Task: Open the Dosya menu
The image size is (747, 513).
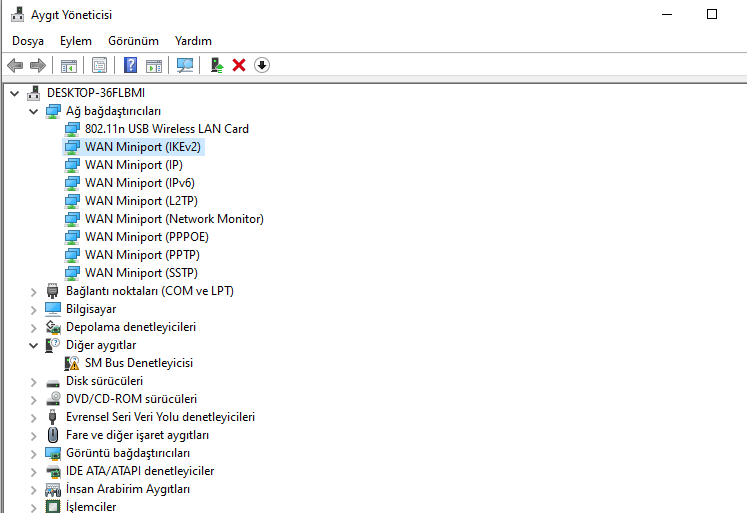Action: pos(28,41)
